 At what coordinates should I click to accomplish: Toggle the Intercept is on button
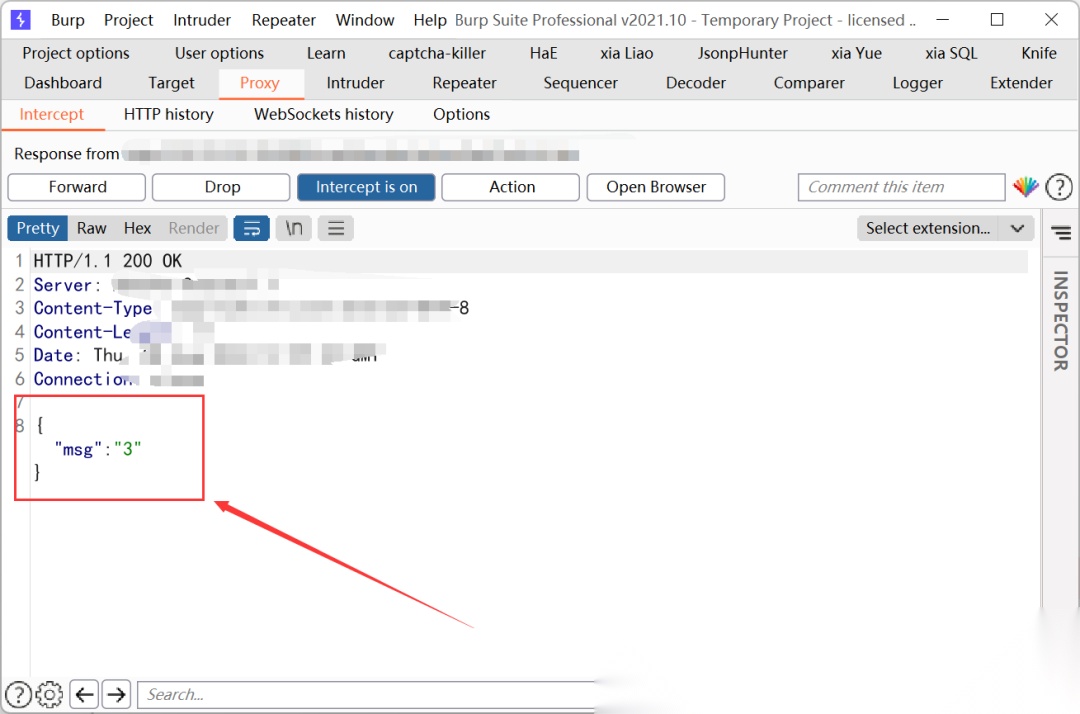366,187
